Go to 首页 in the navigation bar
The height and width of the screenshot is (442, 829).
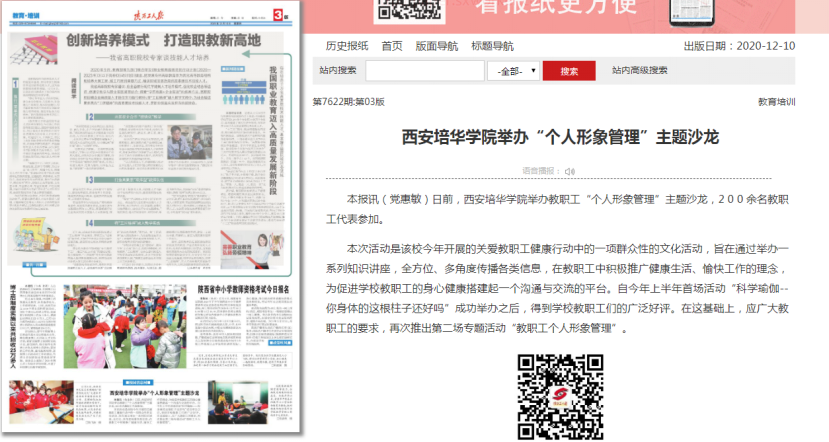[392, 46]
